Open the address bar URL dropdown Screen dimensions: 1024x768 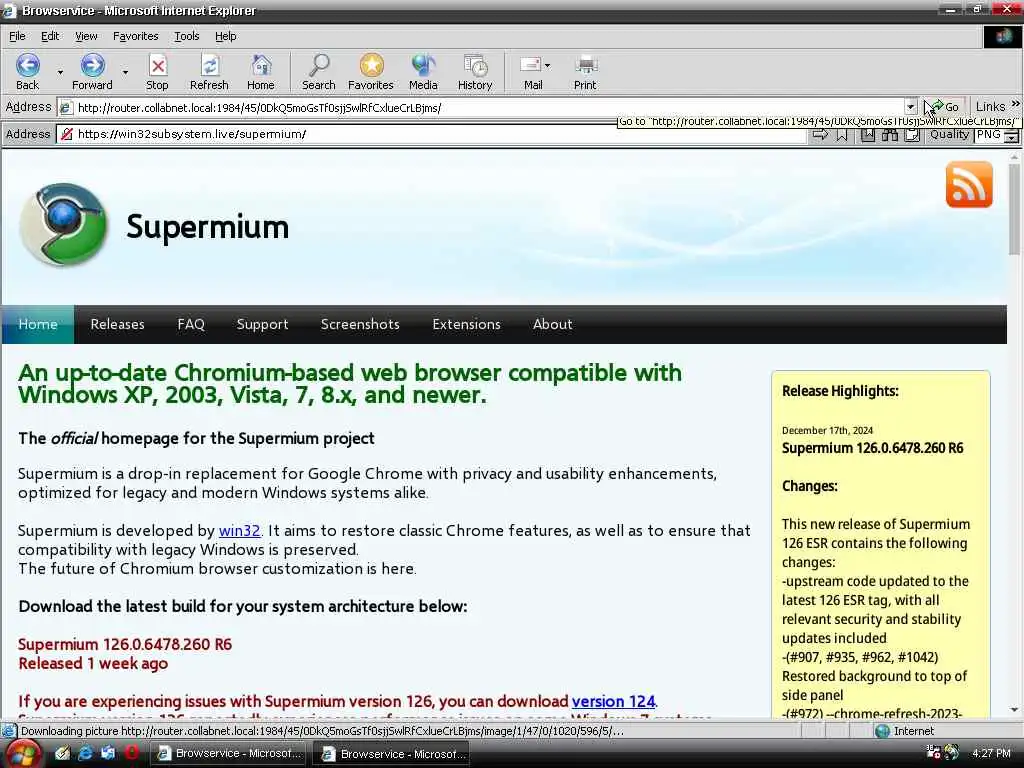coord(911,107)
